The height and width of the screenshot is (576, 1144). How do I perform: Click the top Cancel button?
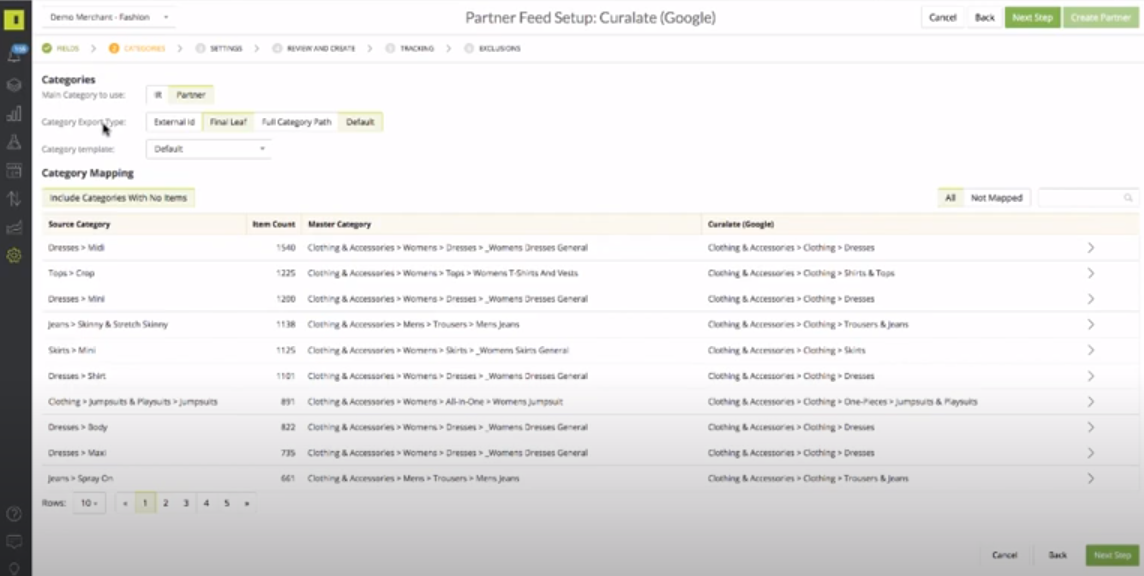[x=942, y=18]
